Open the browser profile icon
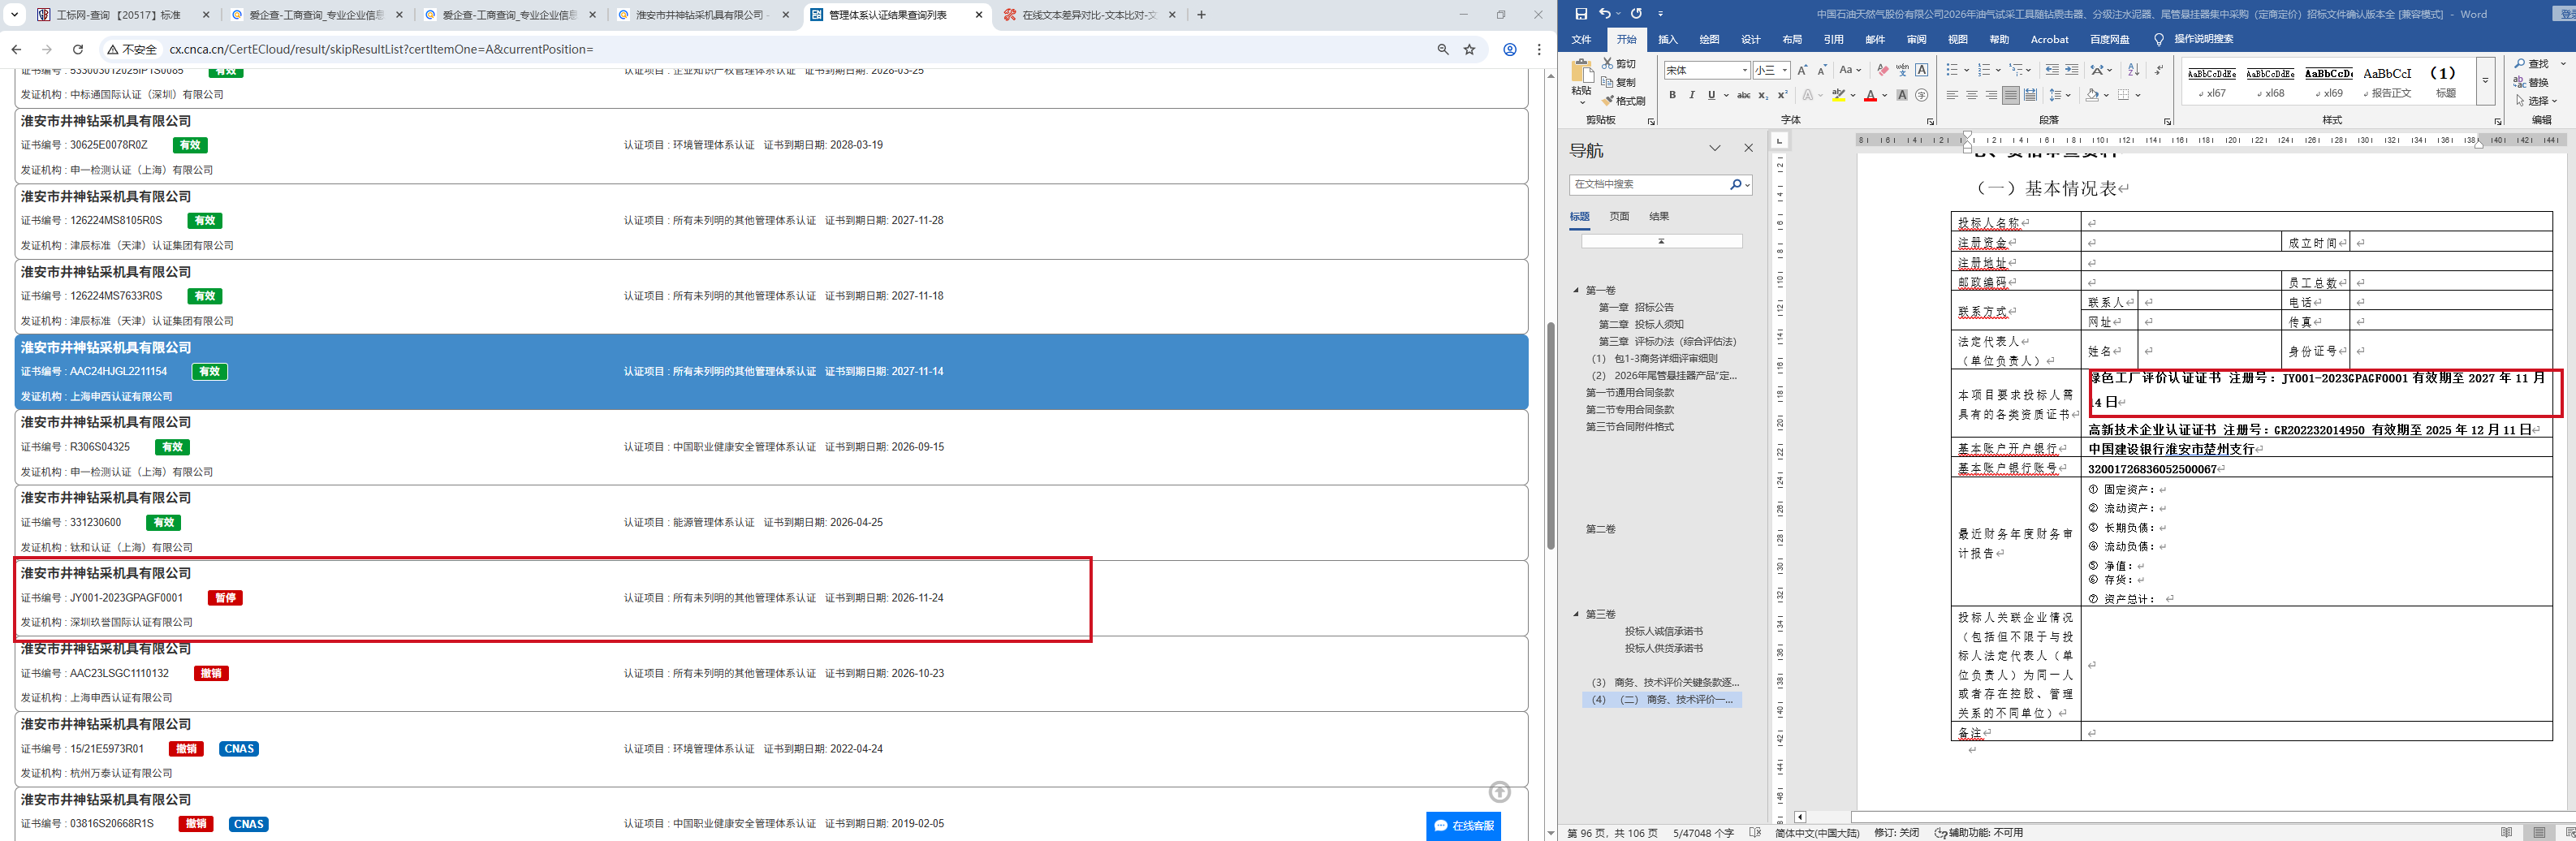Image resolution: width=2576 pixels, height=841 pixels. pyautogui.click(x=1510, y=49)
